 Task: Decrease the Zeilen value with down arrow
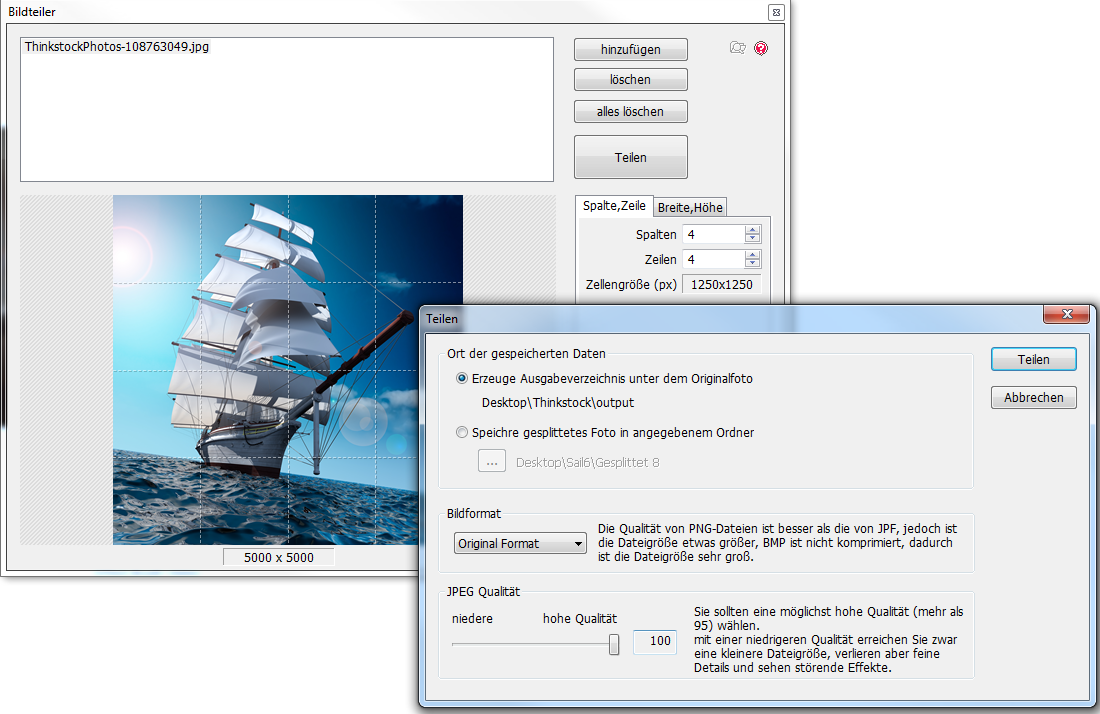(x=753, y=264)
